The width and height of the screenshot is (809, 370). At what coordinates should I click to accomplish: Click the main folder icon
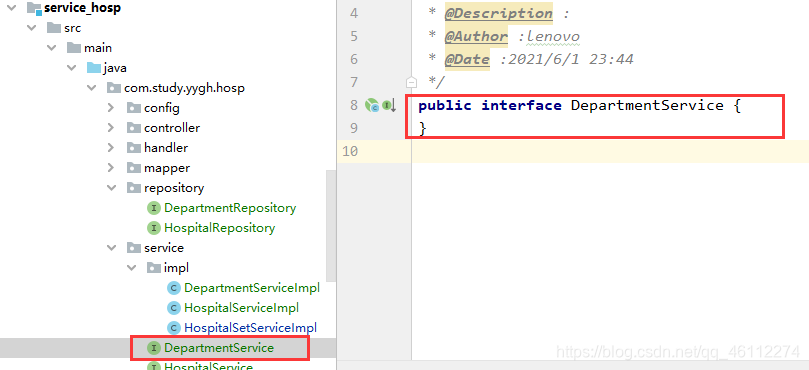pyautogui.click(x=74, y=48)
